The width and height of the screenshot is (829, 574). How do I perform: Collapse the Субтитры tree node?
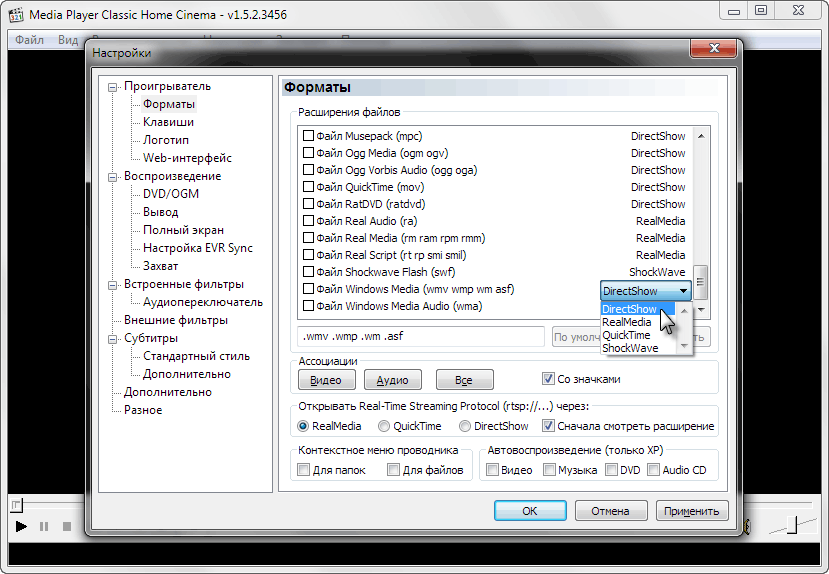coord(114,339)
